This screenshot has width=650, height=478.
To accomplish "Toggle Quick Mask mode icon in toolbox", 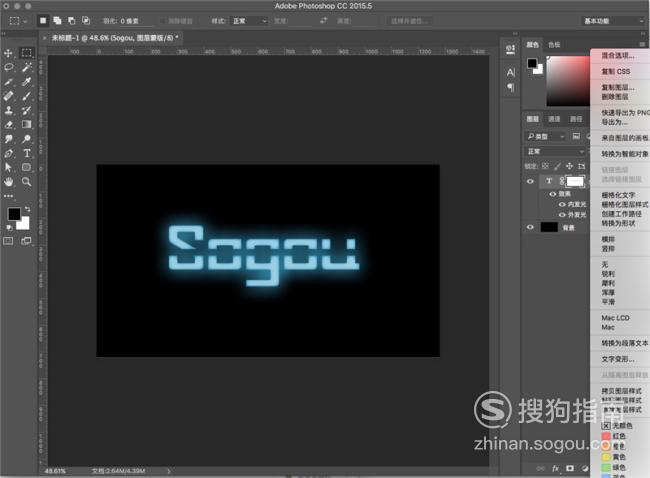I will [8, 241].
